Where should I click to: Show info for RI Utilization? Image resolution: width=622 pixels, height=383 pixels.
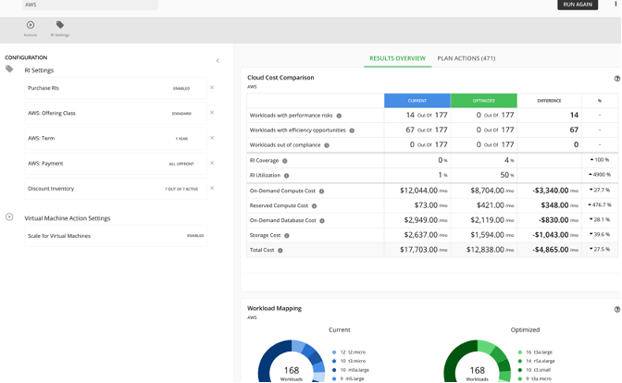point(286,176)
